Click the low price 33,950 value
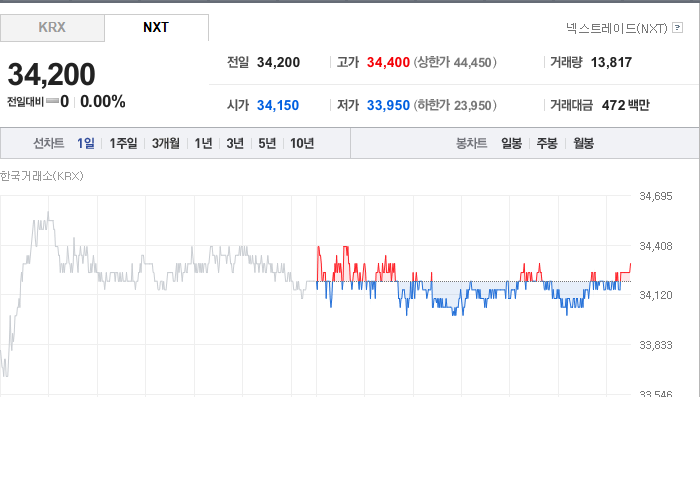 pyautogui.click(x=388, y=105)
